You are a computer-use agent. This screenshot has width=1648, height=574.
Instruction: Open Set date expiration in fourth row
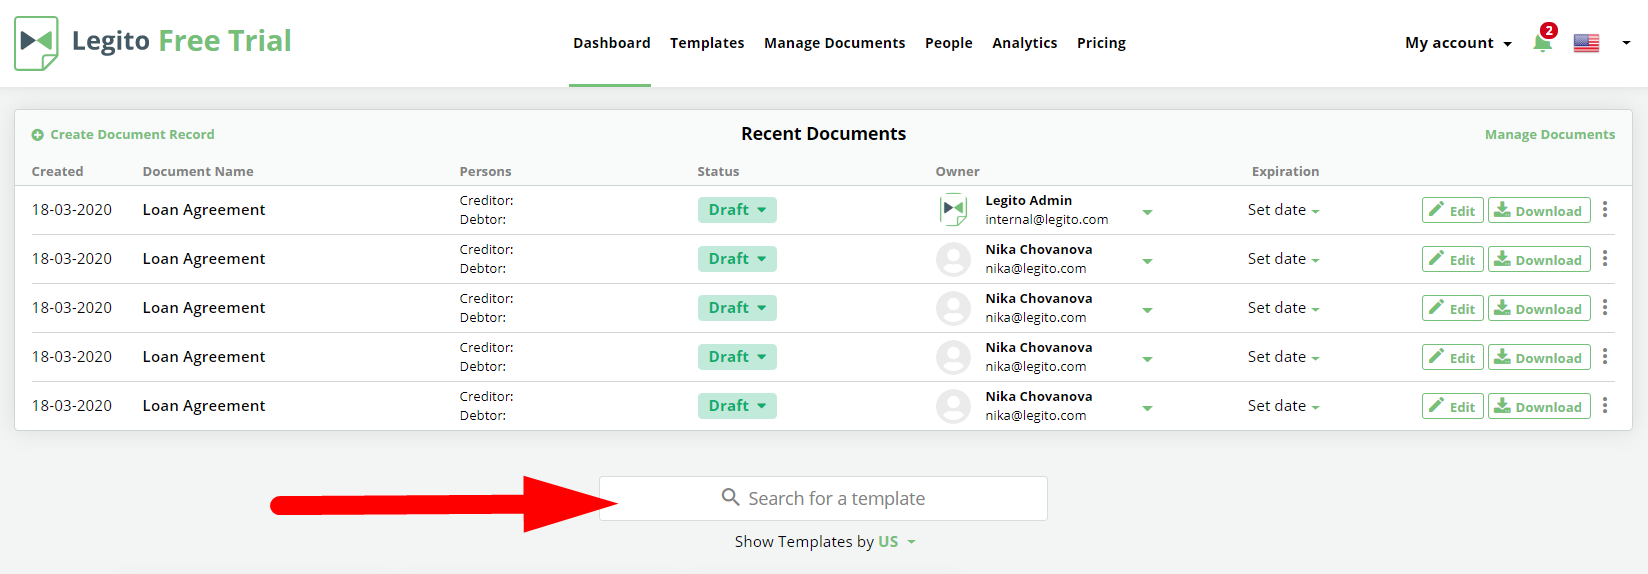[1283, 357]
